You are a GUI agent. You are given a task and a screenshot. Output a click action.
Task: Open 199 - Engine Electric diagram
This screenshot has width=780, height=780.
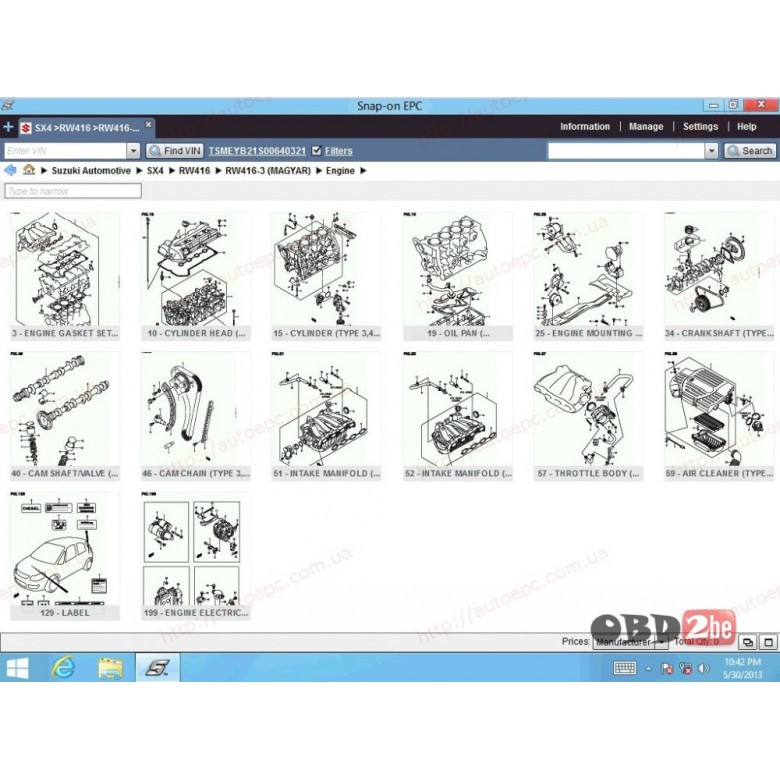click(195, 556)
